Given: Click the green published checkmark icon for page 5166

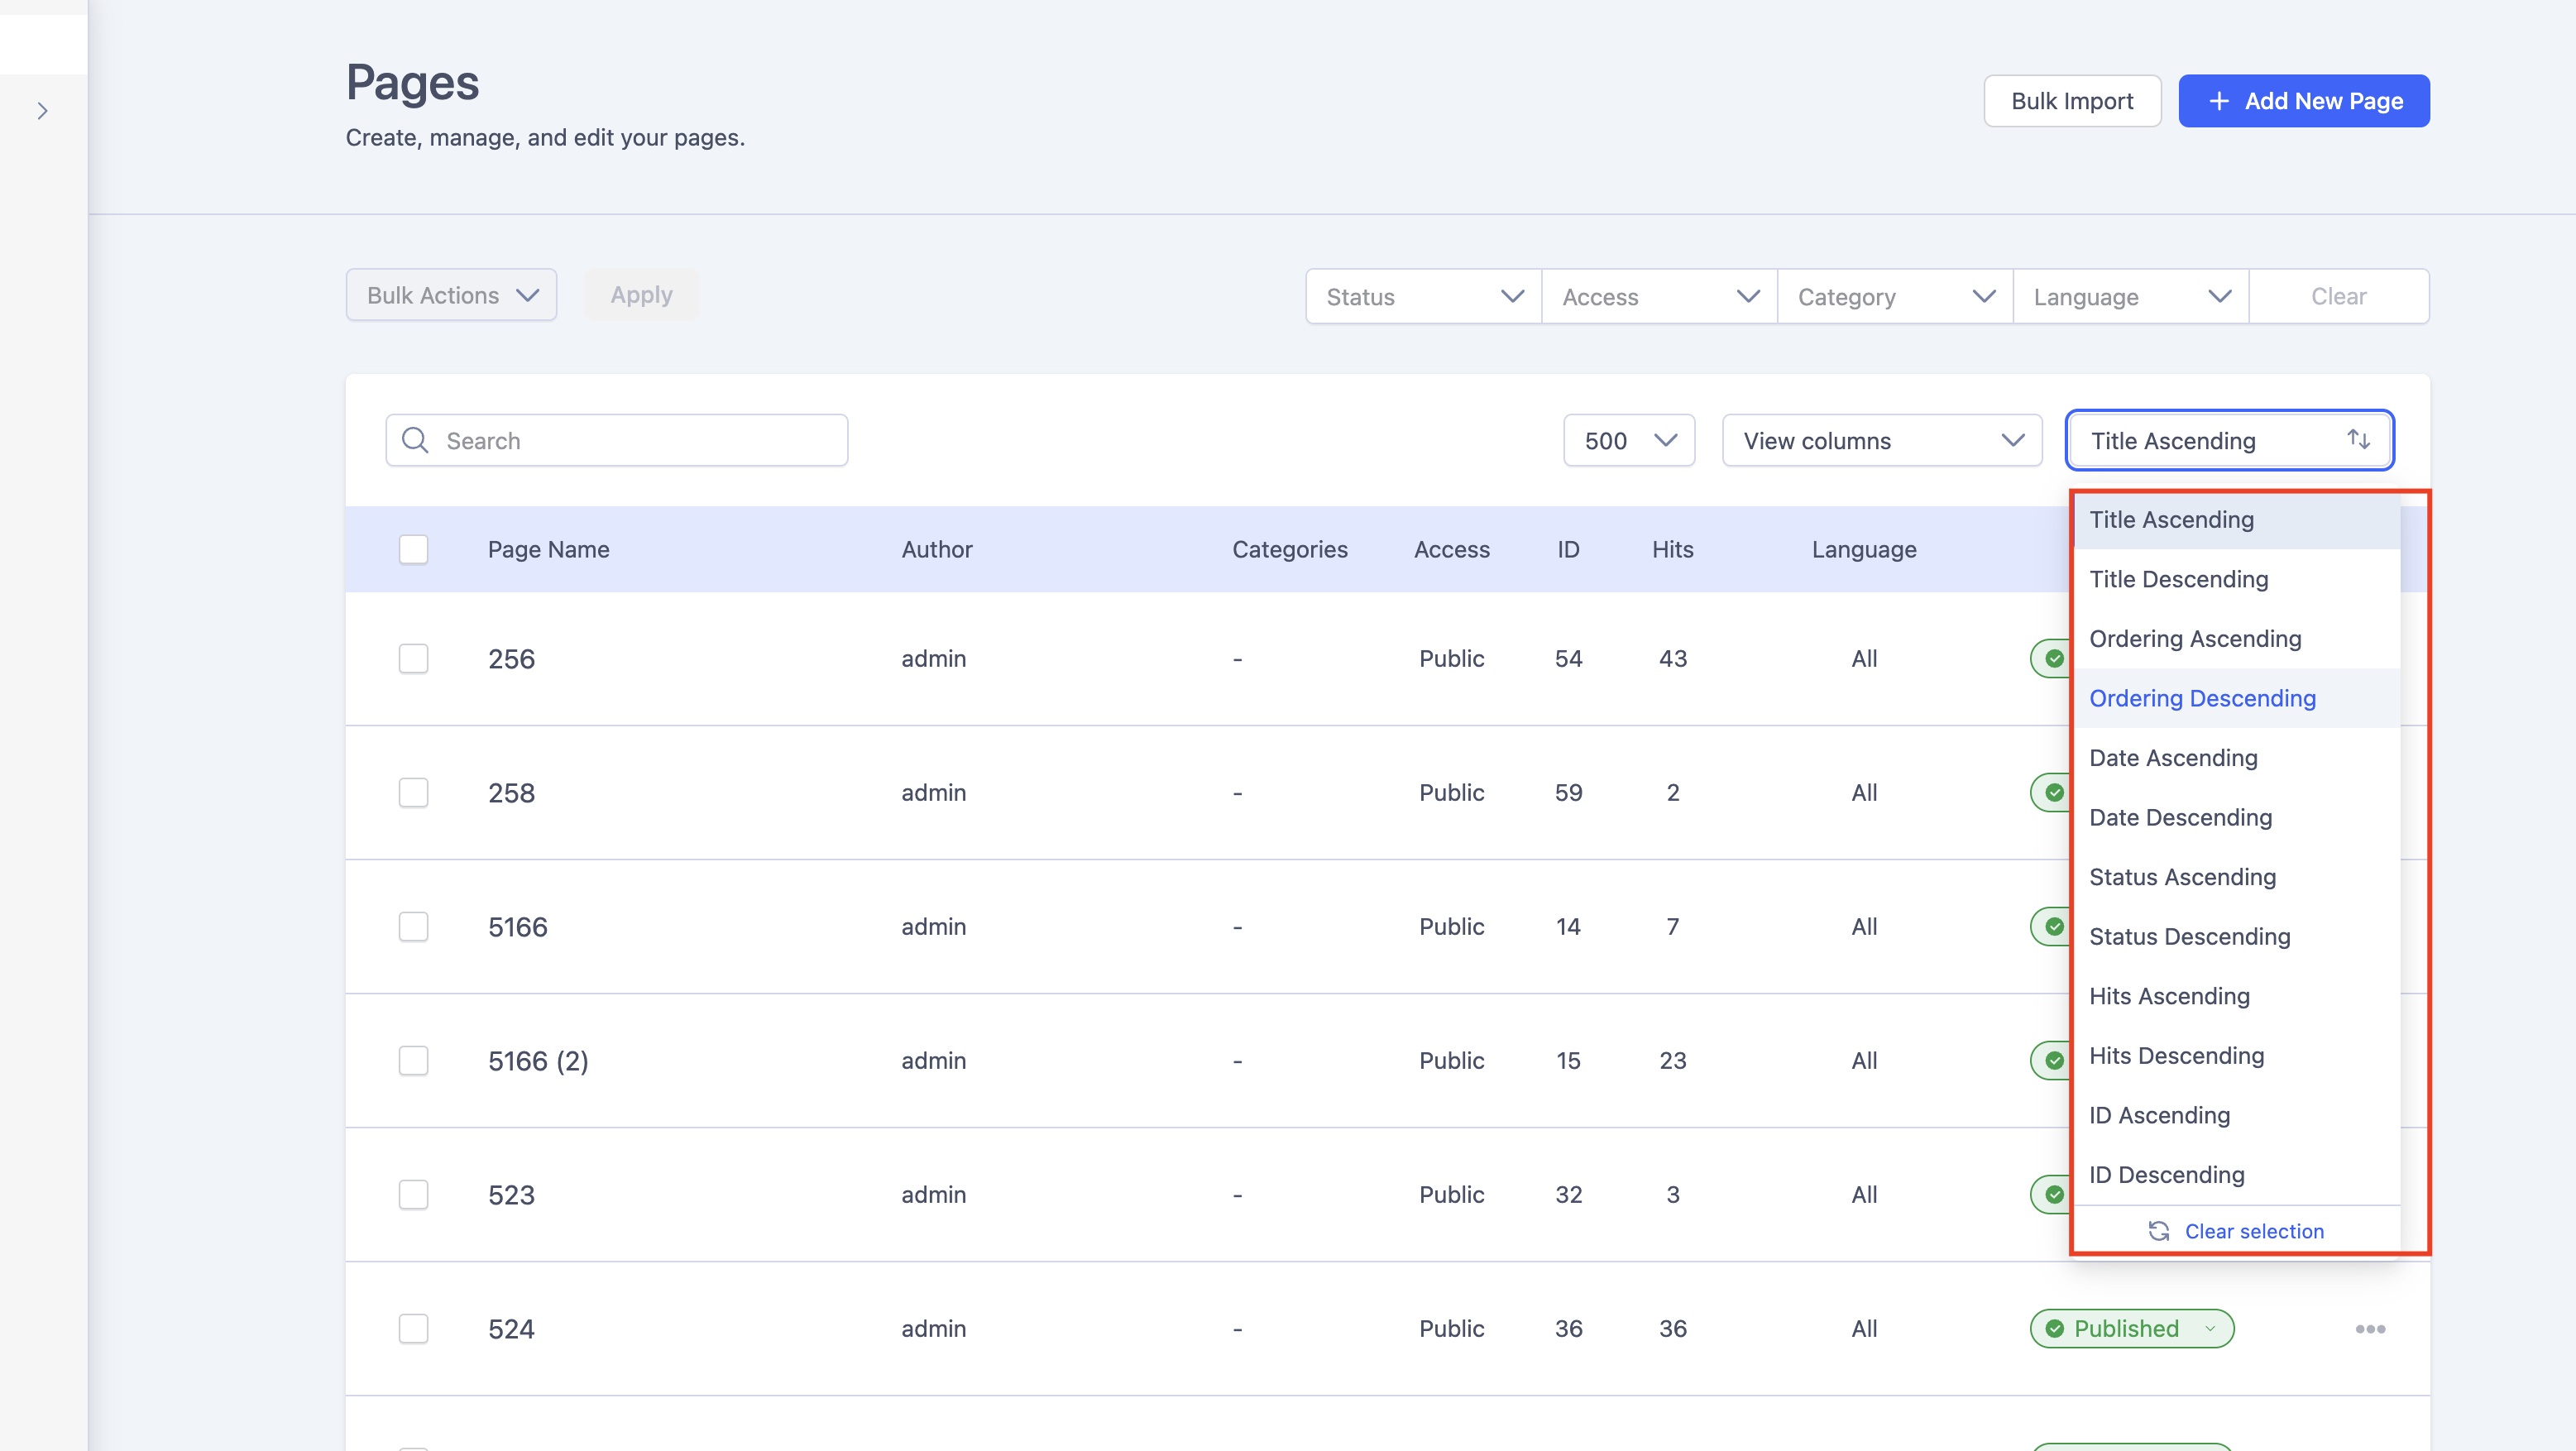Looking at the screenshot, I should 2051,927.
